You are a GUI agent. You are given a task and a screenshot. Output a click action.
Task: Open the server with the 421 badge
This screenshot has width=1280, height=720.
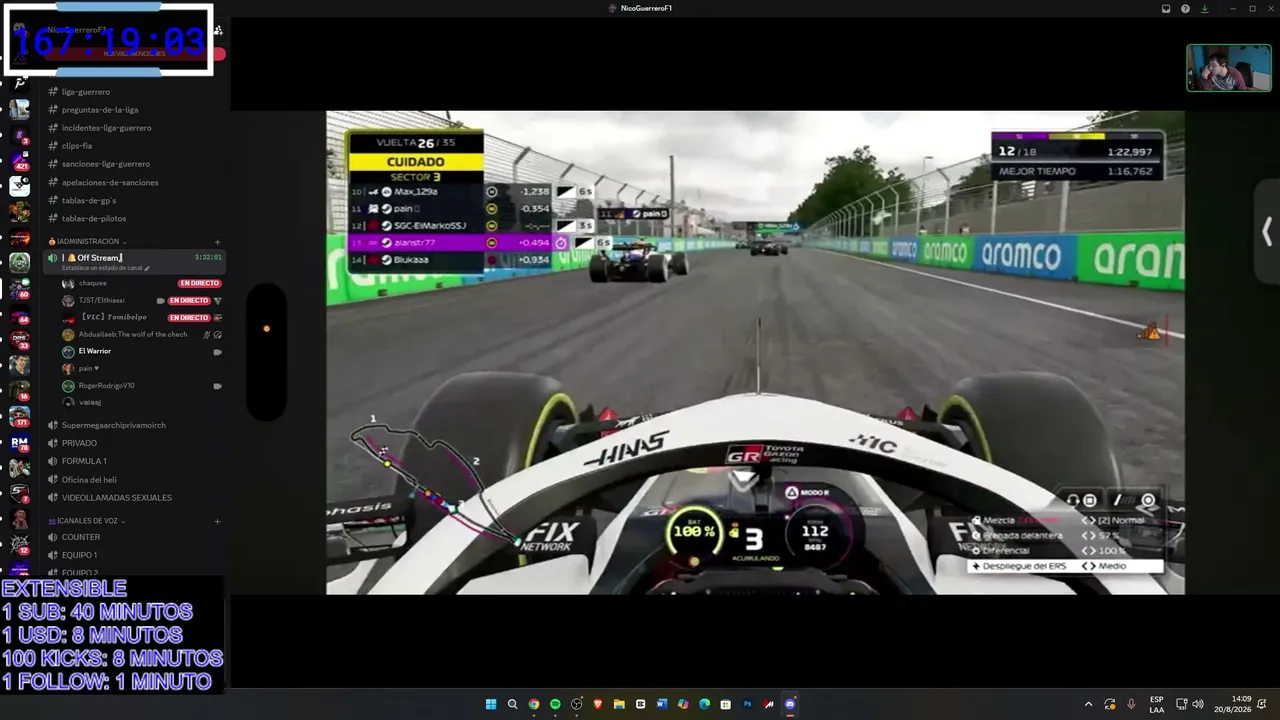click(x=20, y=160)
